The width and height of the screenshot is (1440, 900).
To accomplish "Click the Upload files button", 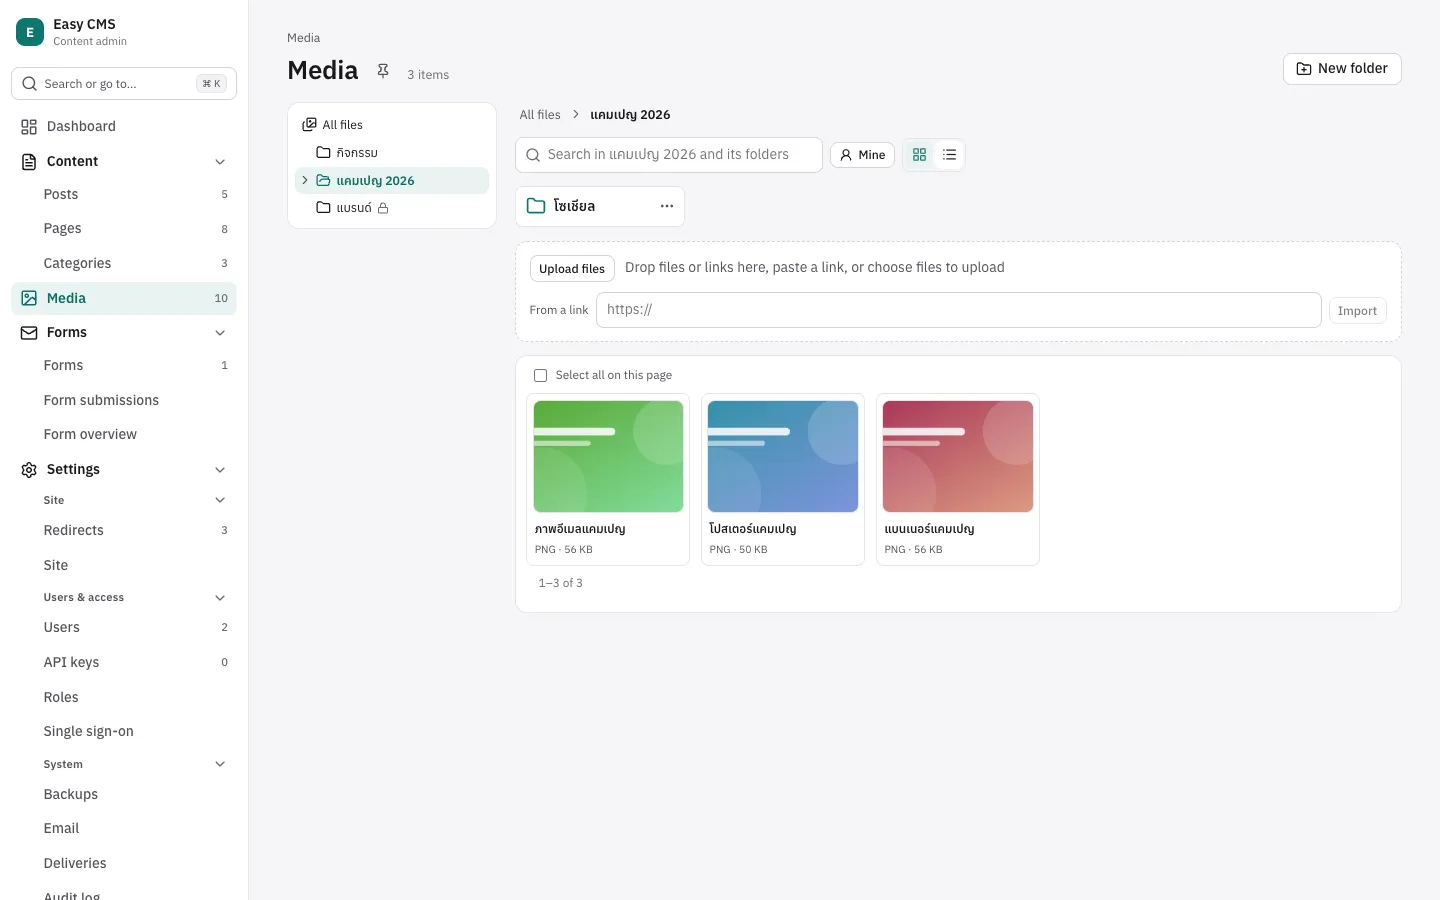I will pos(572,269).
